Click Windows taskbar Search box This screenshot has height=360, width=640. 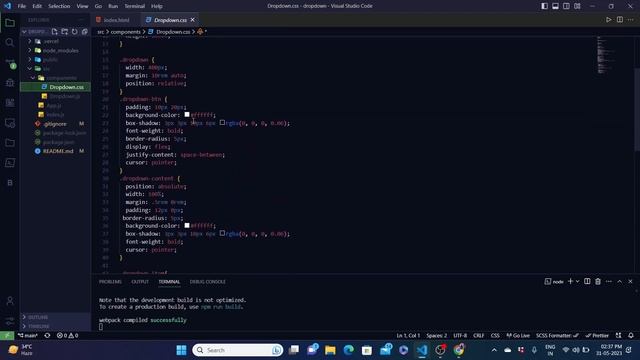[x=238, y=350]
